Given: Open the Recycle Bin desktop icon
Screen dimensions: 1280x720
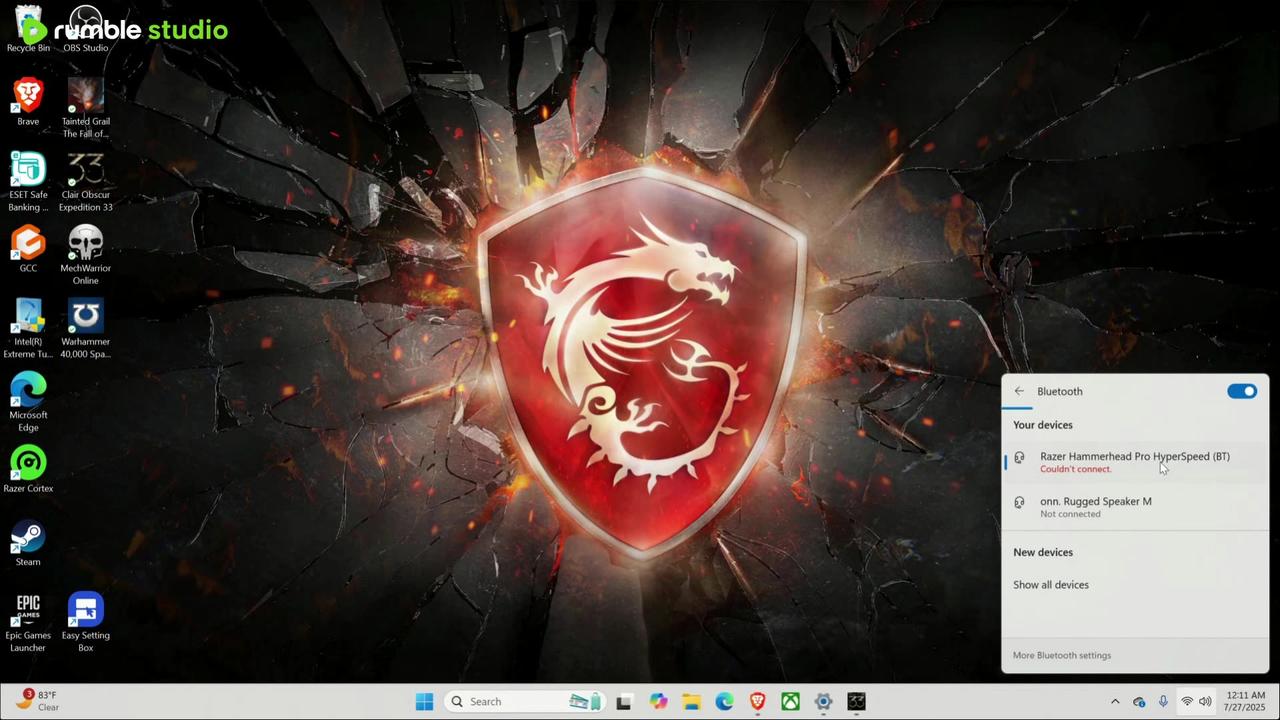Looking at the screenshot, I should click(x=28, y=30).
